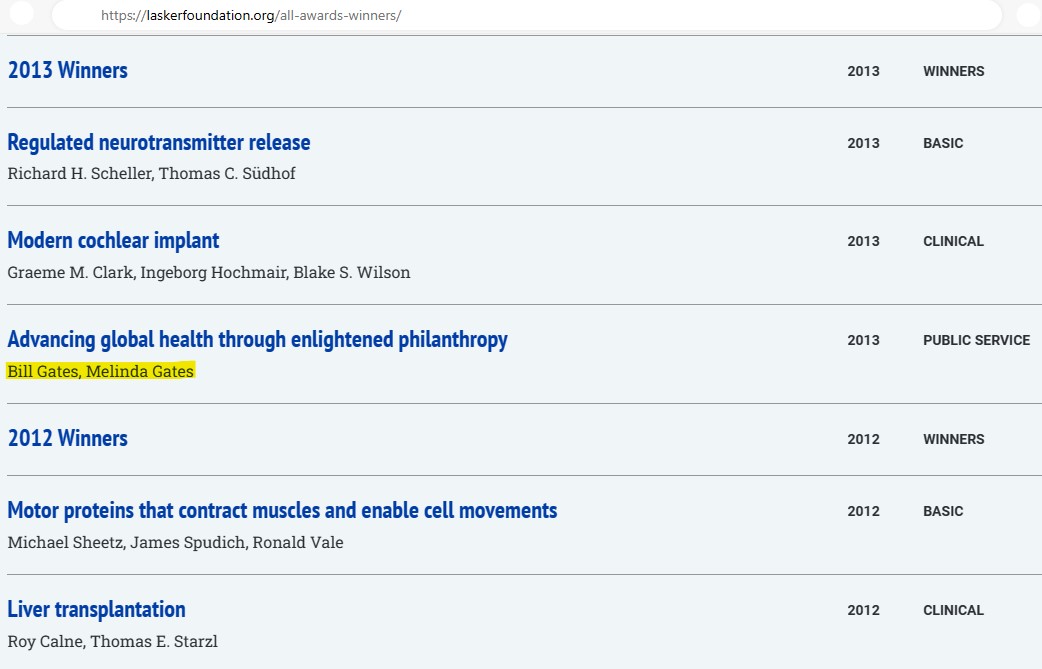Click the CLINICAL label beside Liver transplantation
Image resolution: width=1042 pixels, height=669 pixels.
point(953,611)
